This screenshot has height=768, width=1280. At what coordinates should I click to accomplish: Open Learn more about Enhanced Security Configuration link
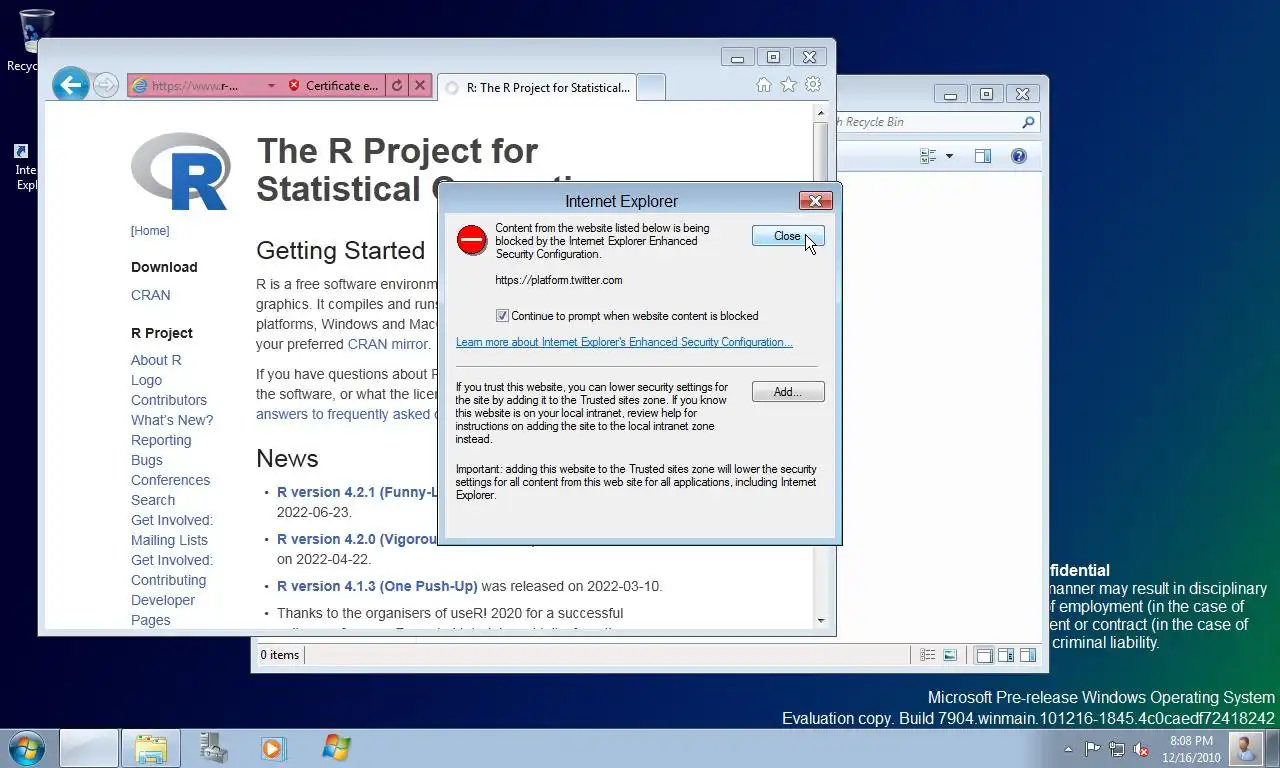(624, 342)
